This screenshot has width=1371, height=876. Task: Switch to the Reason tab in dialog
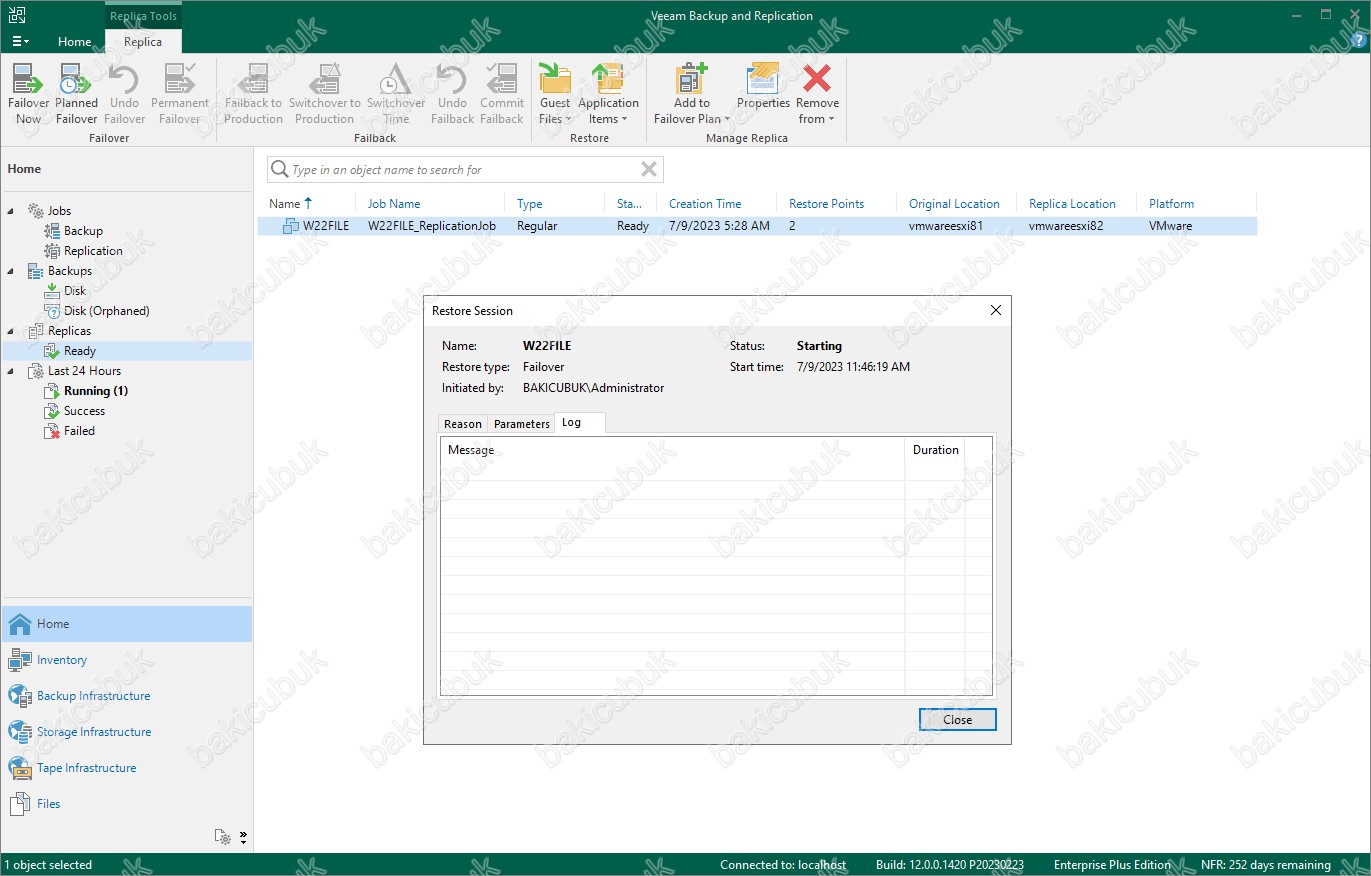pos(463,424)
